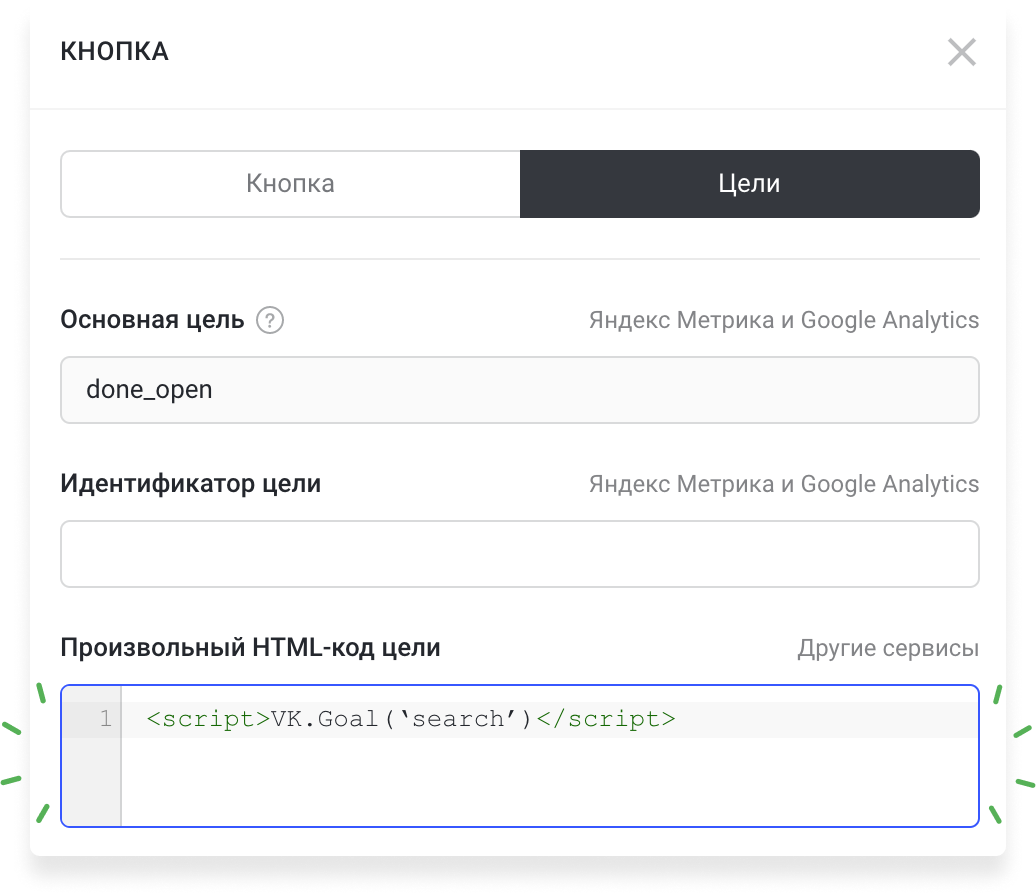
Task: Close the КНОПКА dialog with the X
Action: pyautogui.click(x=961, y=52)
